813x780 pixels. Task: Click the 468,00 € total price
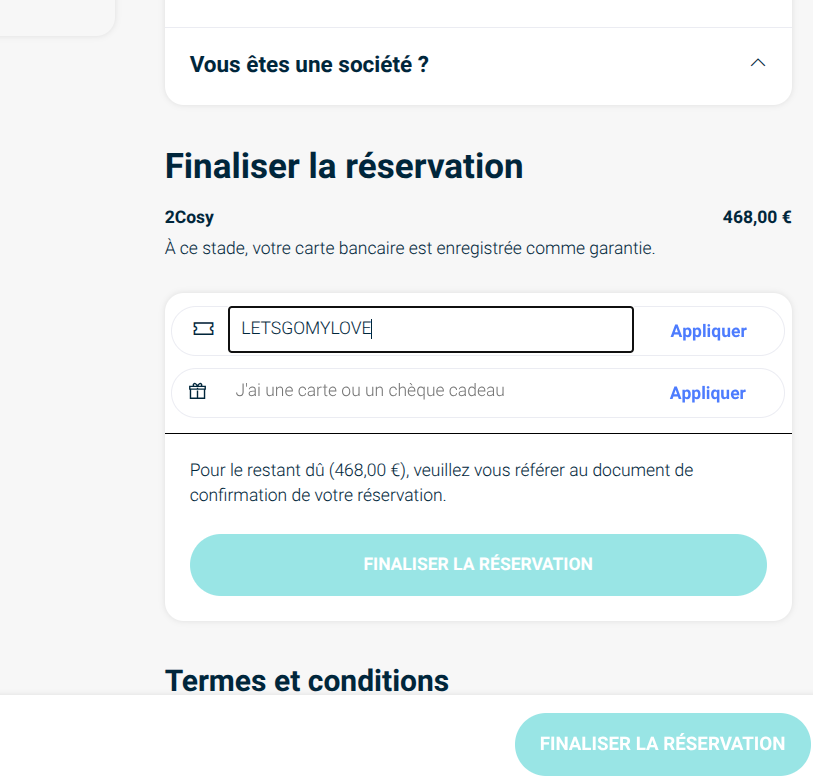(756, 217)
